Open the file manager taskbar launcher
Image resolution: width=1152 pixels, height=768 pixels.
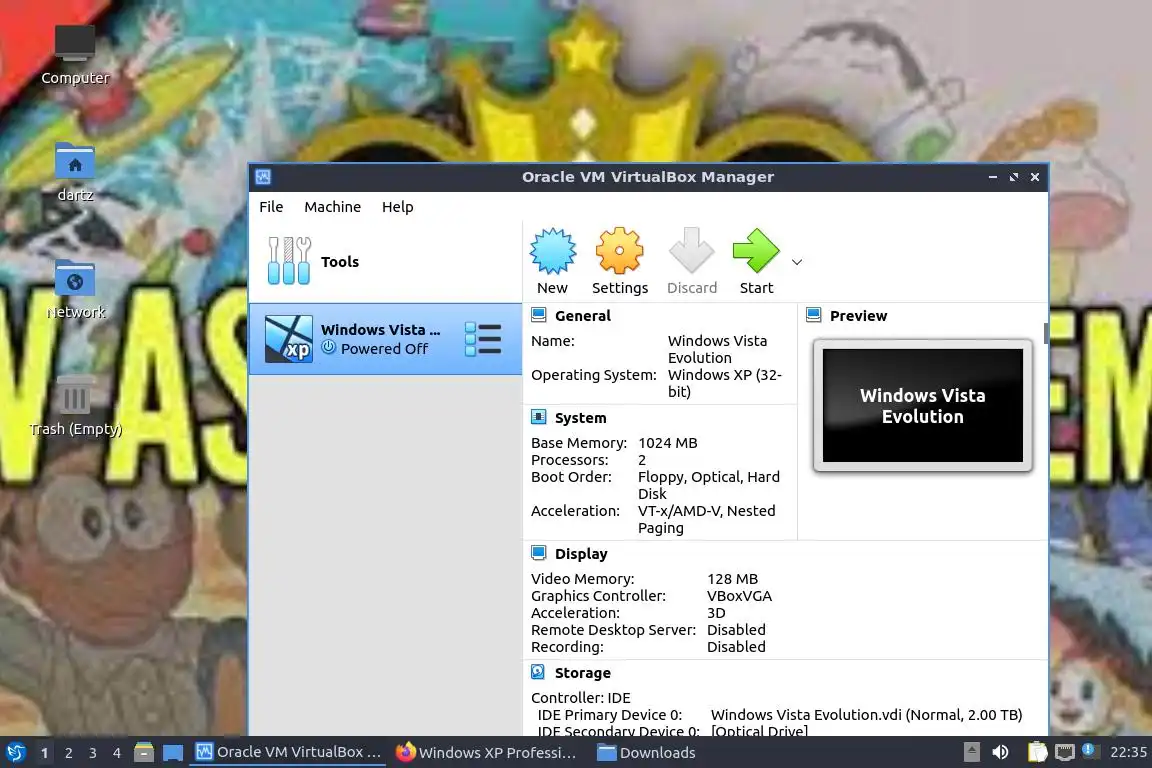click(144, 753)
